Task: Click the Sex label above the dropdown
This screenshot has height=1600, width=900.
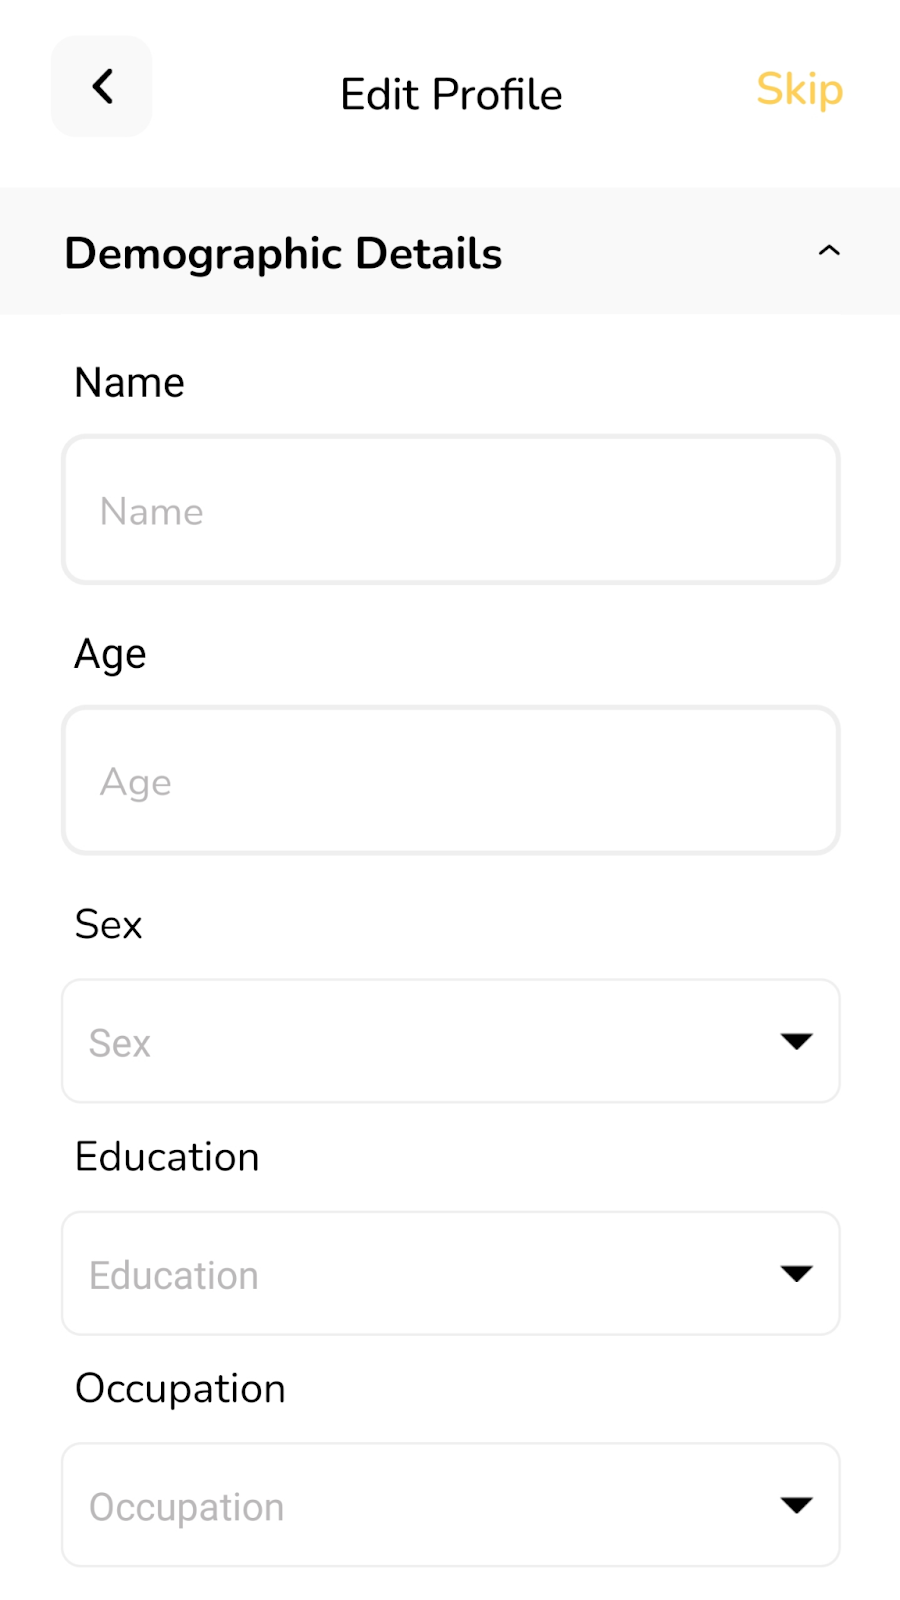Action: [x=108, y=925]
